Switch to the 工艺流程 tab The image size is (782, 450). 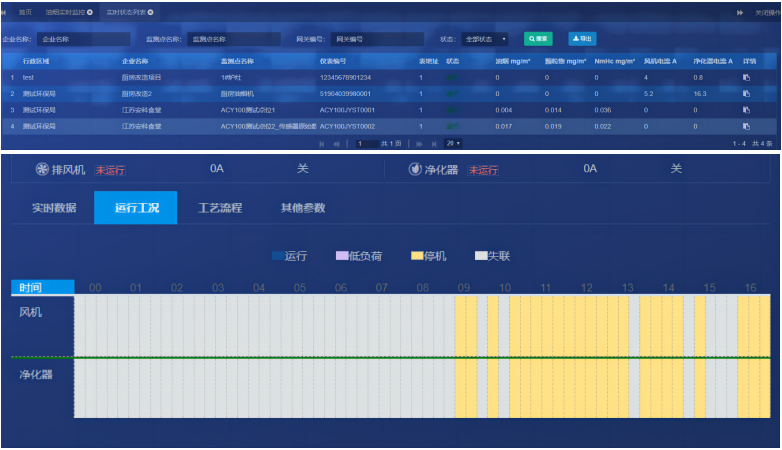220,208
